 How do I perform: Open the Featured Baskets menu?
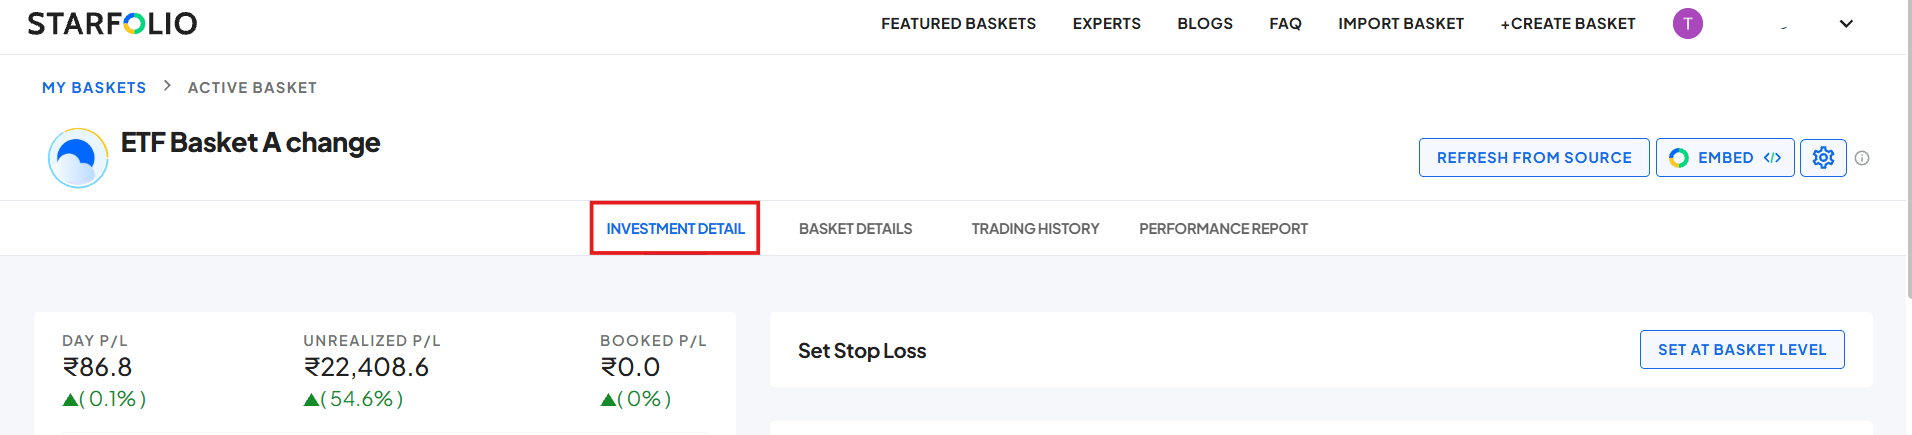pyautogui.click(x=958, y=23)
